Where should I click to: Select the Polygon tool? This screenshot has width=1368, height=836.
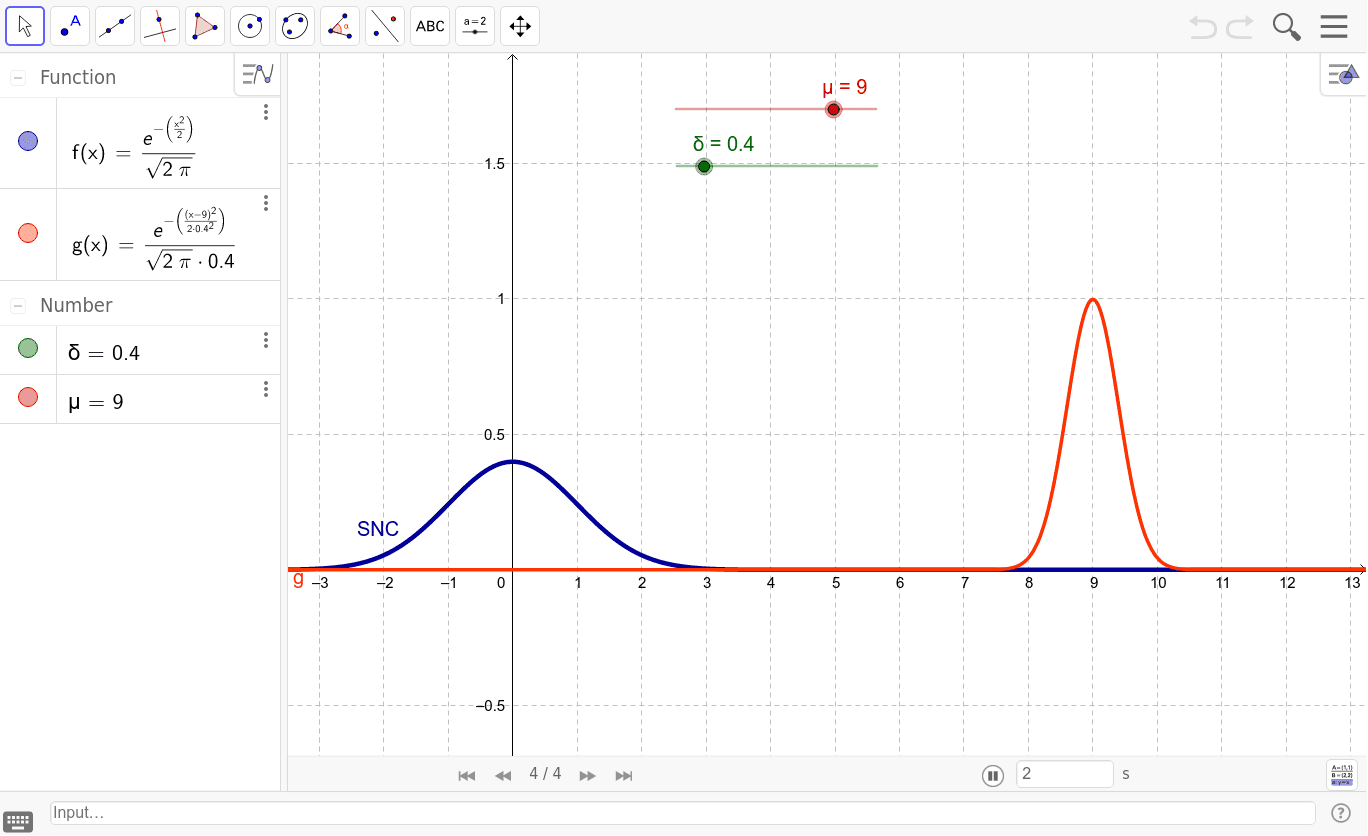point(205,26)
